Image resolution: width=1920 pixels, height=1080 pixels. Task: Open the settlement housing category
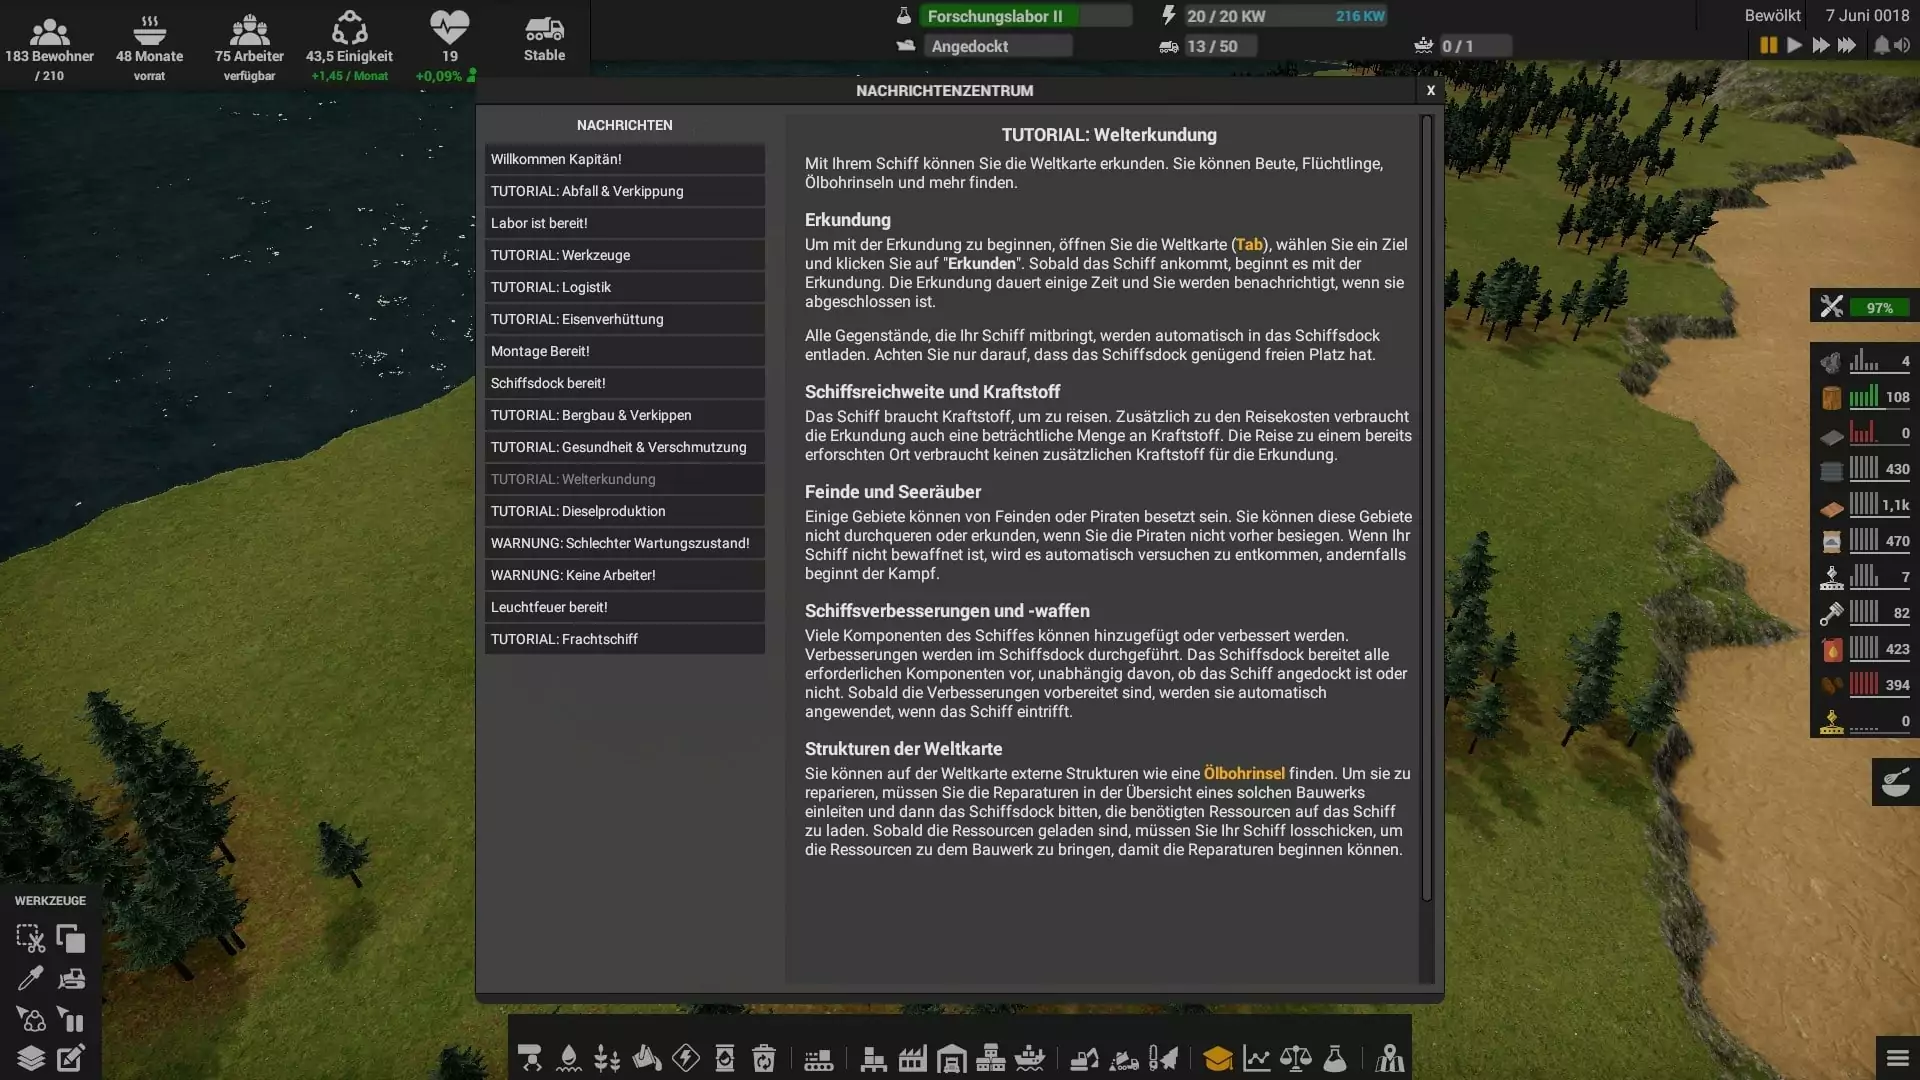pos(991,1058)
